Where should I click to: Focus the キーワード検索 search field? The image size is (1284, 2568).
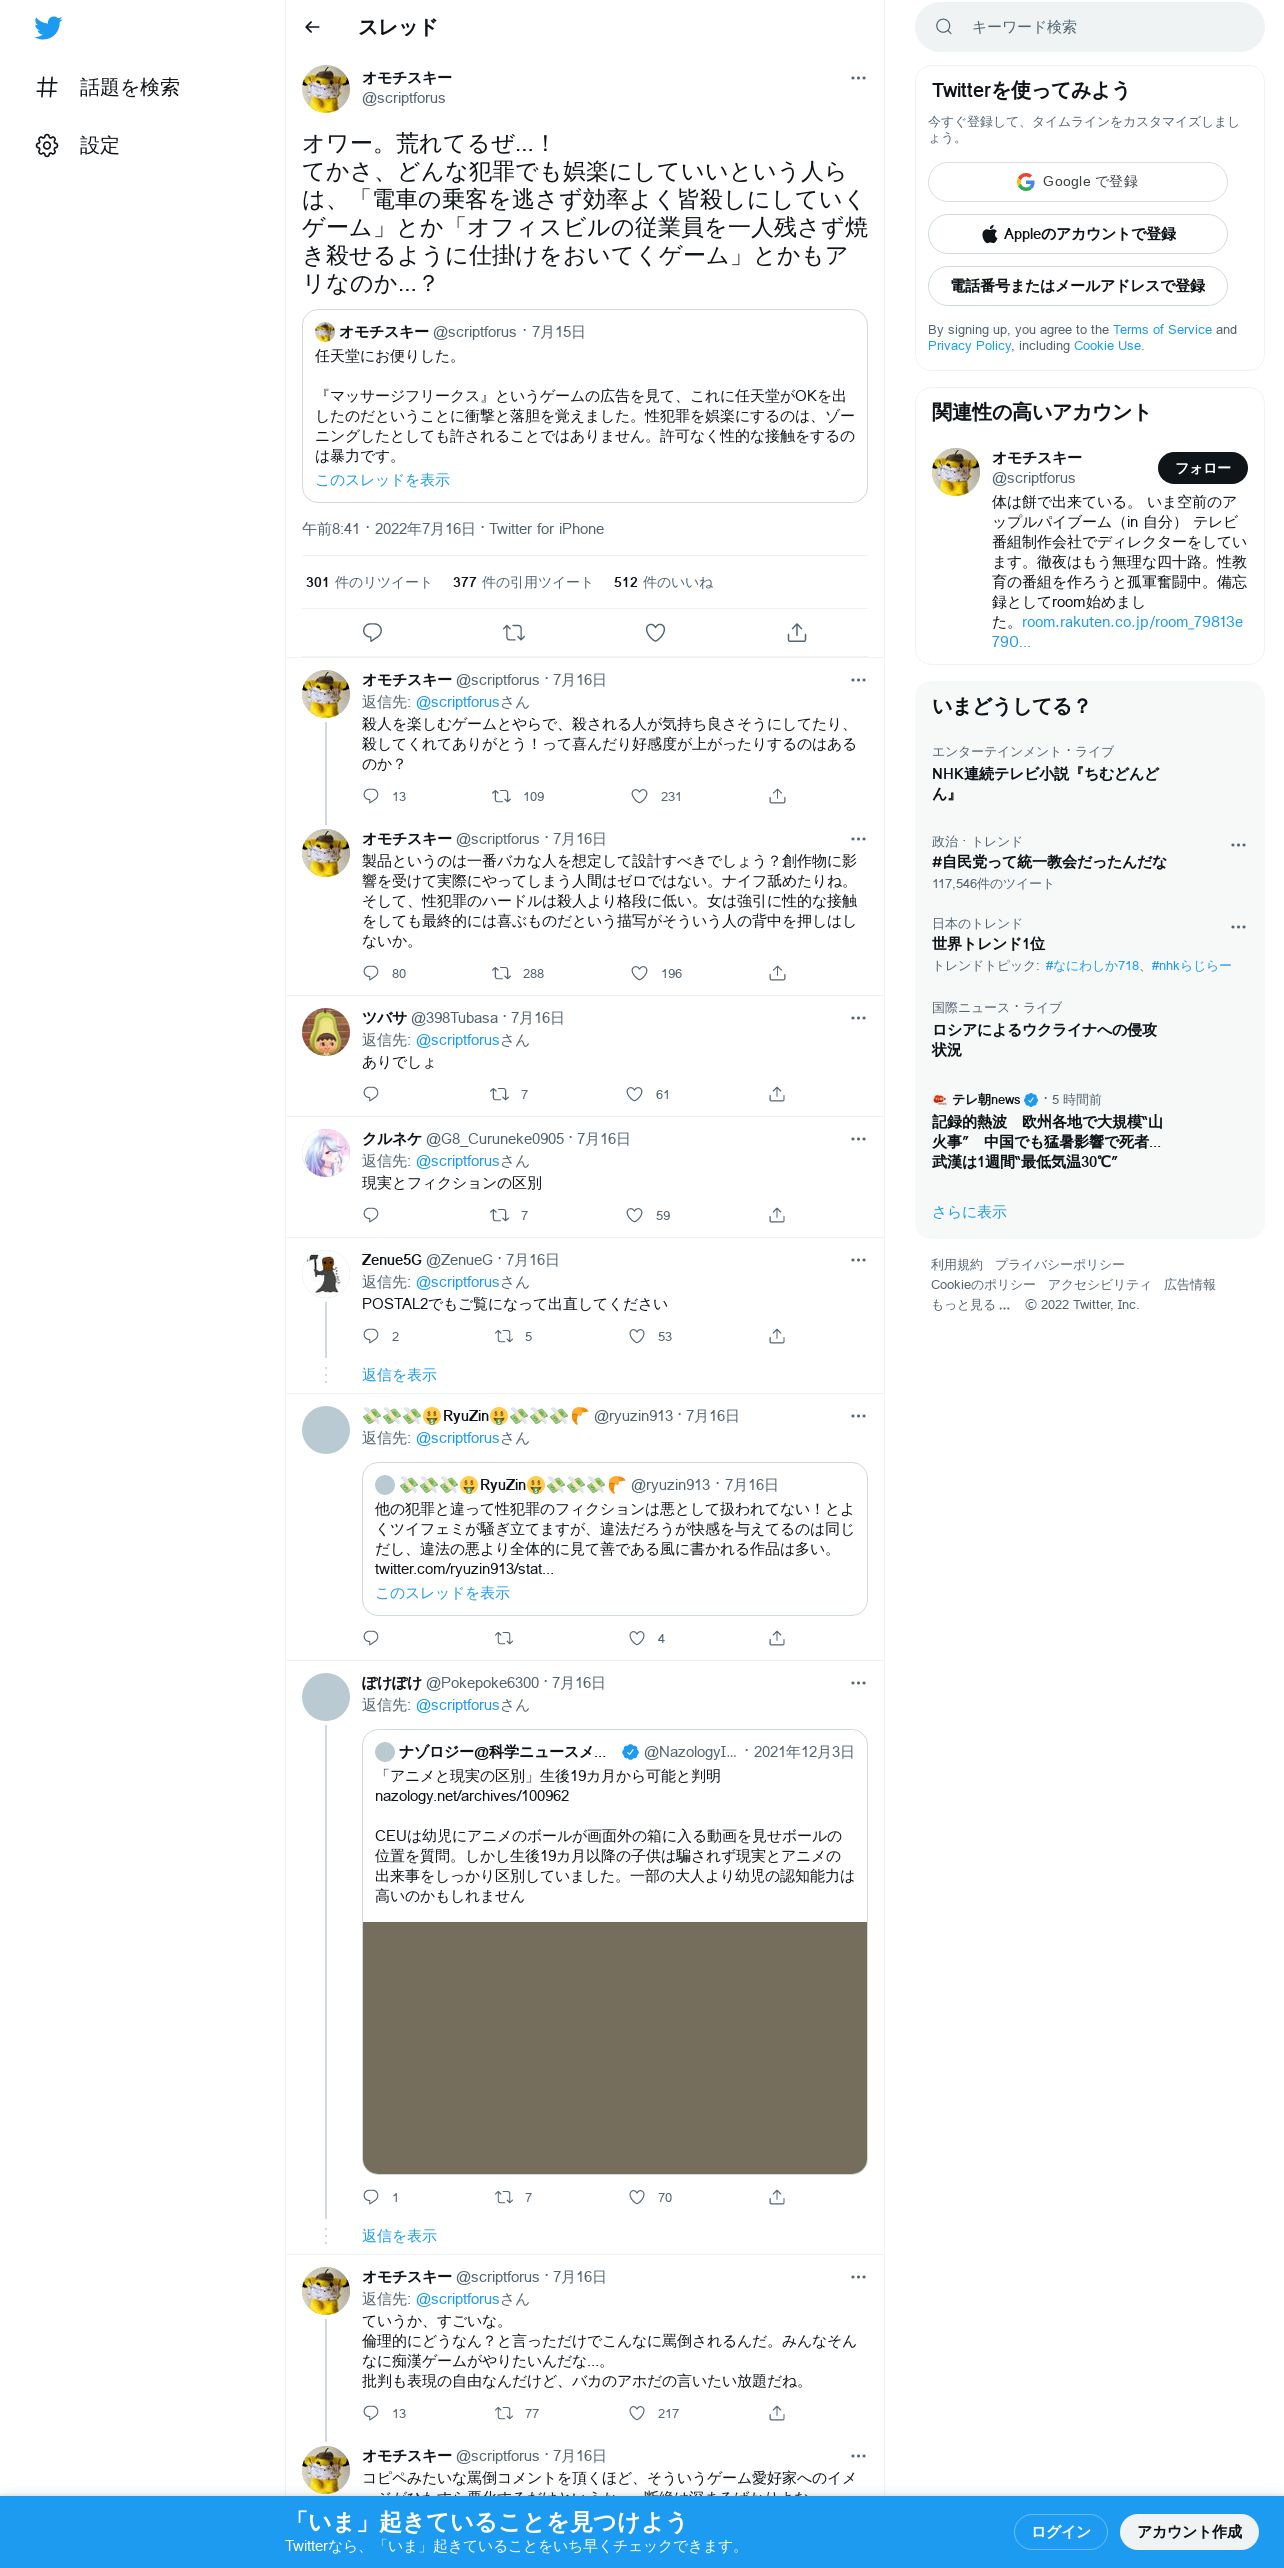(1089, 27)
